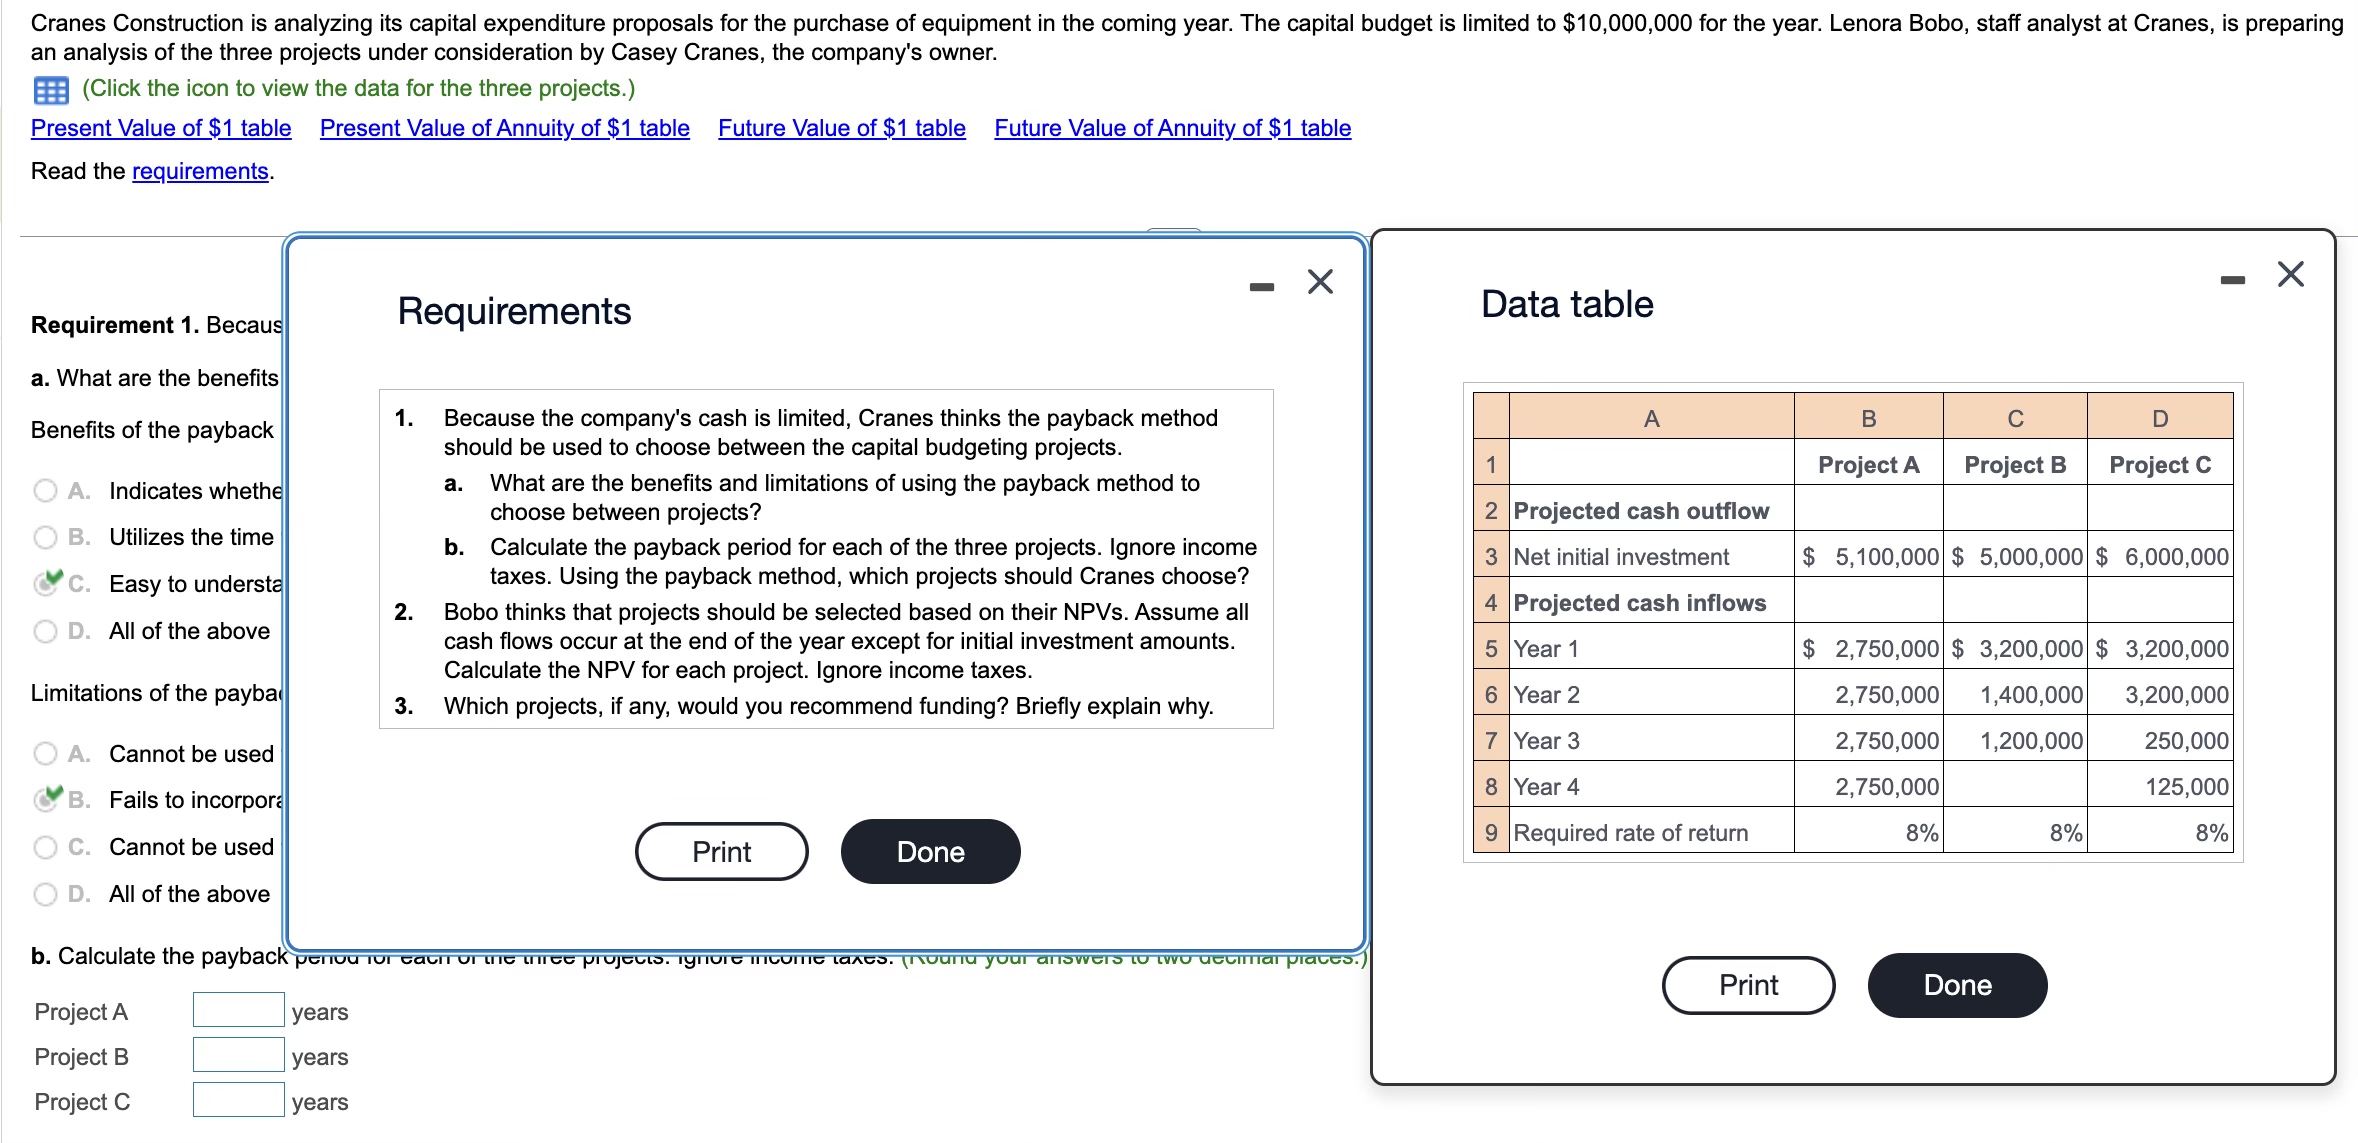
Task: Click Done in the Requirements dialog
Action: pyautogui.click(x=929, y=851)
